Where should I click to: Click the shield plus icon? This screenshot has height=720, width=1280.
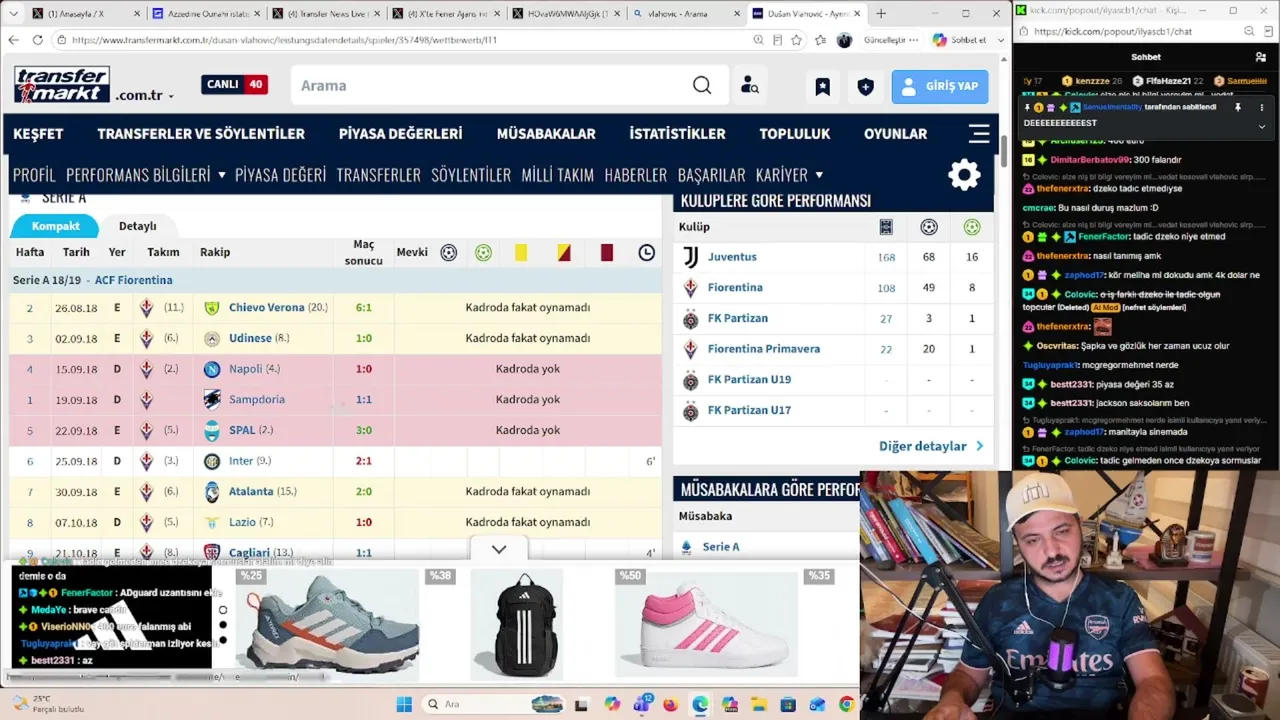tap(866, 87)
